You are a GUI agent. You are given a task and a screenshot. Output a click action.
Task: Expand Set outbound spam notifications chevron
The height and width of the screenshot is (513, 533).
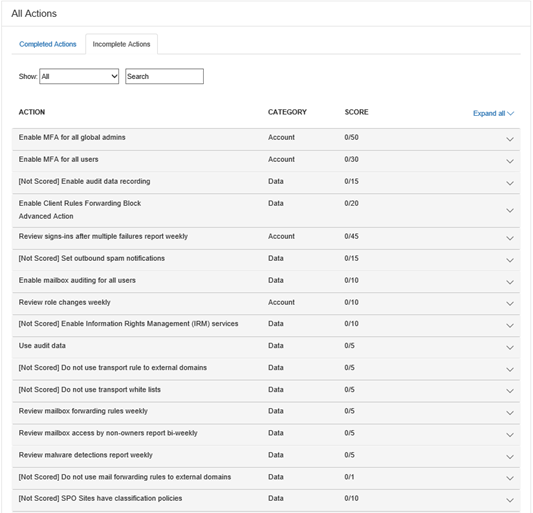[x=510, y=260]
